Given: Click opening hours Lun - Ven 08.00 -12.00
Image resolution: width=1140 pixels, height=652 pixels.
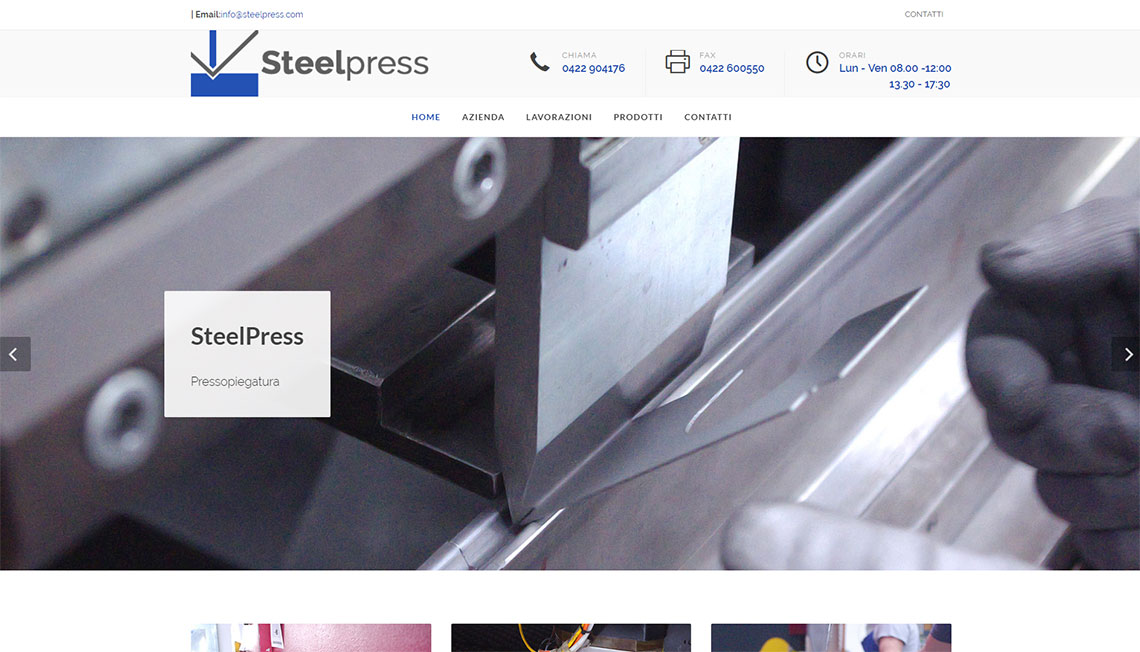Looking at the screenshot, I should [x=895, y=68].
